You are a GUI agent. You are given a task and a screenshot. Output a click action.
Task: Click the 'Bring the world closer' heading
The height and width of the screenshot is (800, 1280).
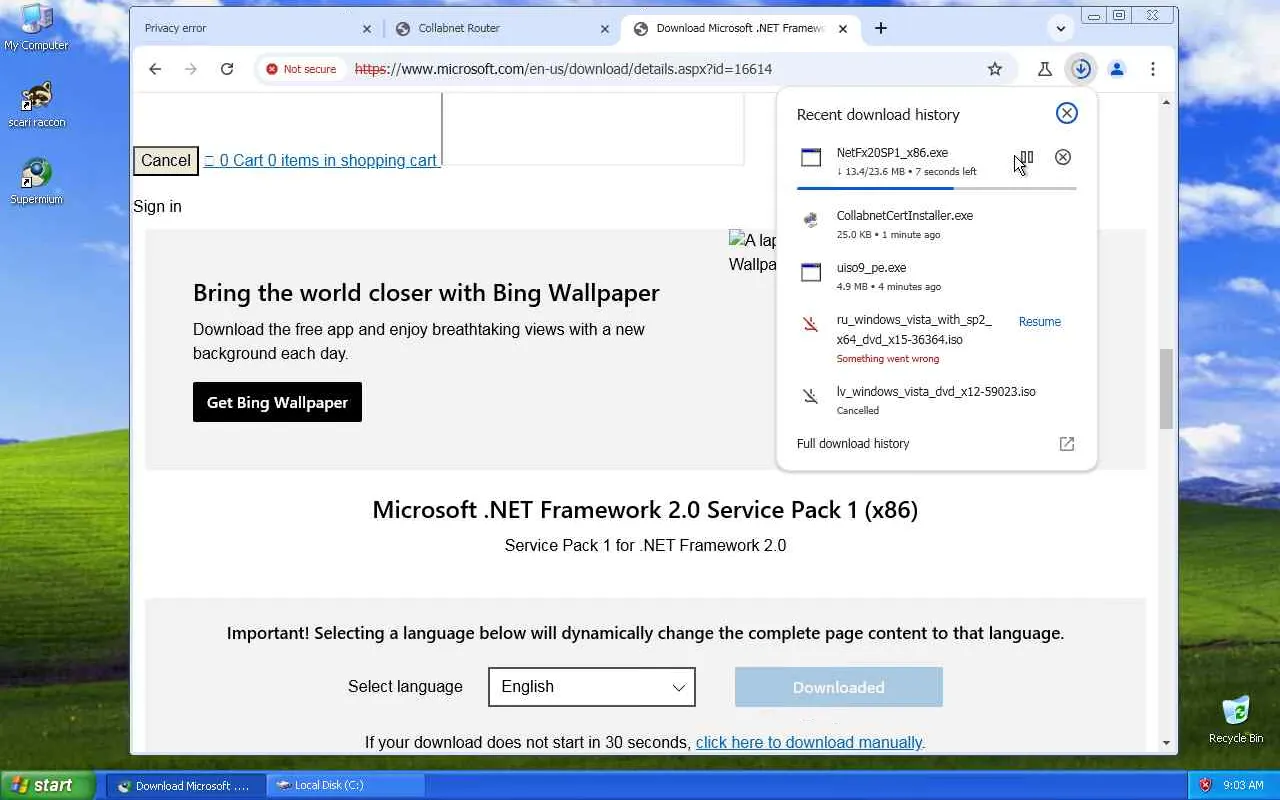pos(426,293)
